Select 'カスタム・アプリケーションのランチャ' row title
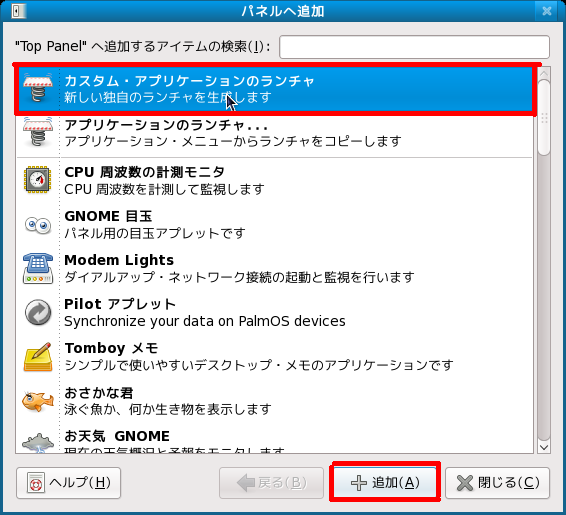This screenshot has height=515, width=566. coord(189,80)
